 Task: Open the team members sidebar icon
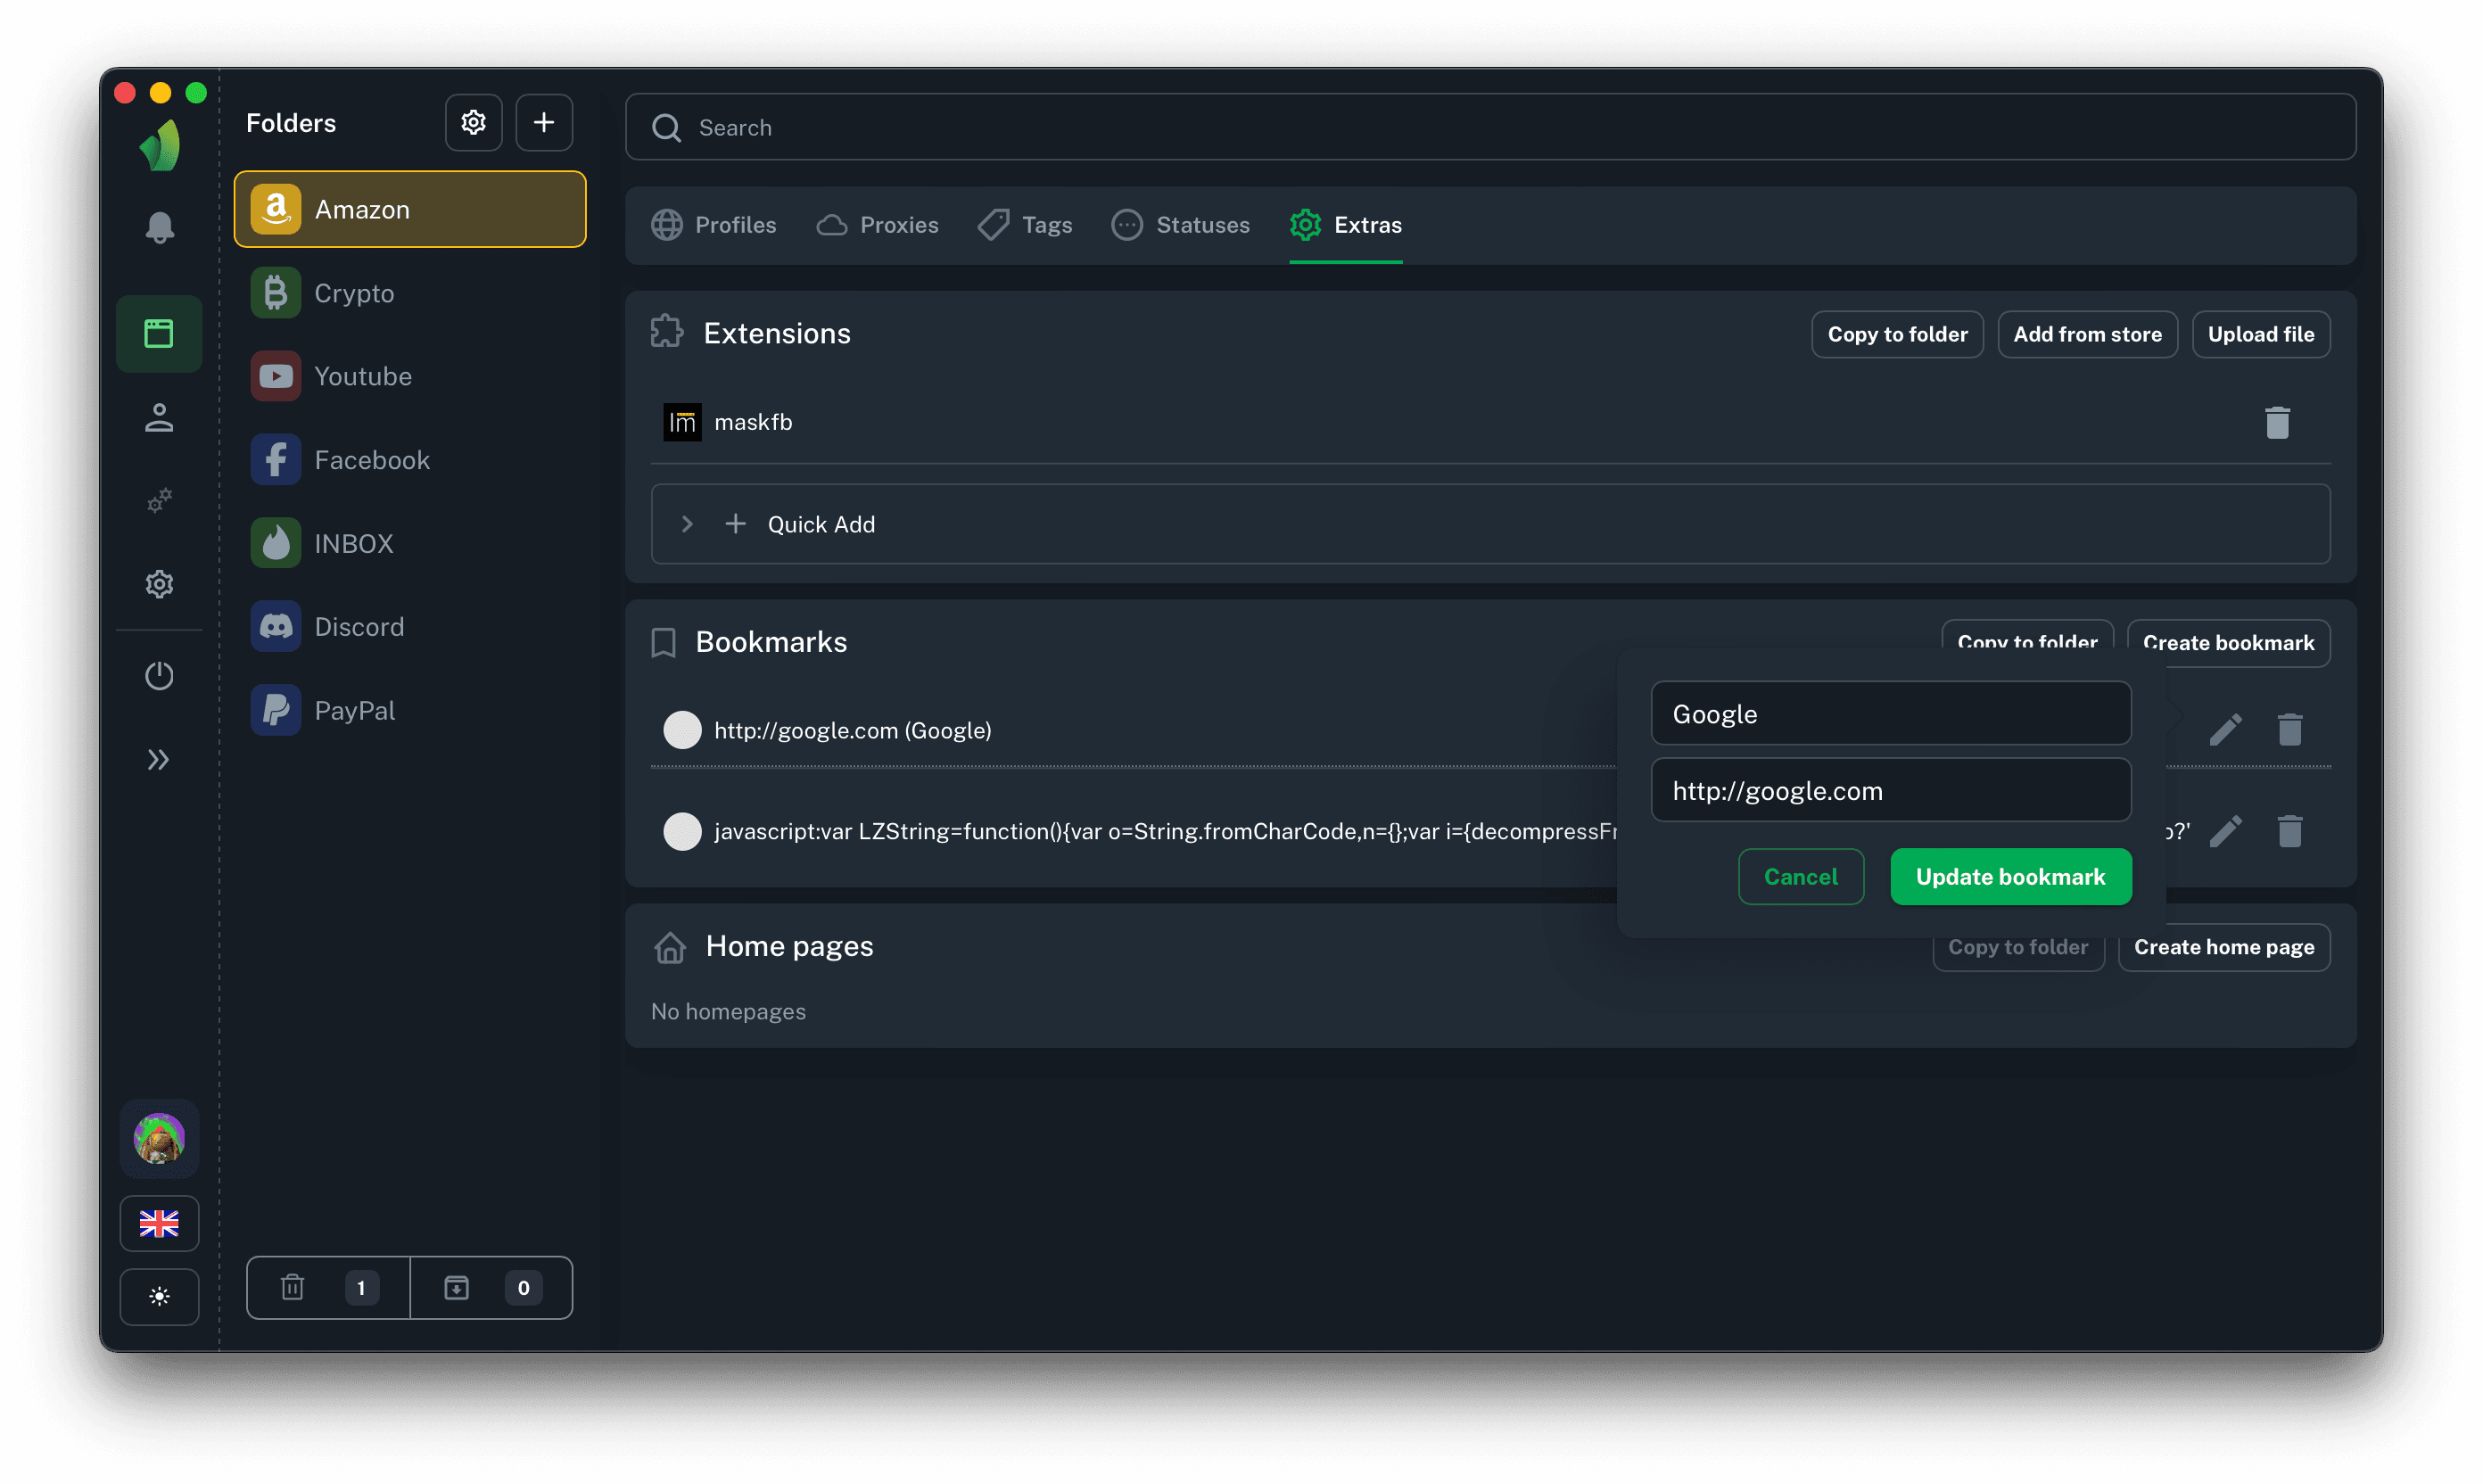[159, 417]
